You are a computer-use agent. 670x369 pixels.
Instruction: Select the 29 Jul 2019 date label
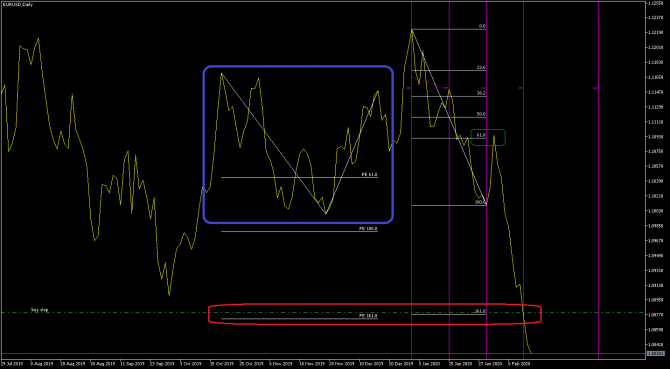point(12,364)
